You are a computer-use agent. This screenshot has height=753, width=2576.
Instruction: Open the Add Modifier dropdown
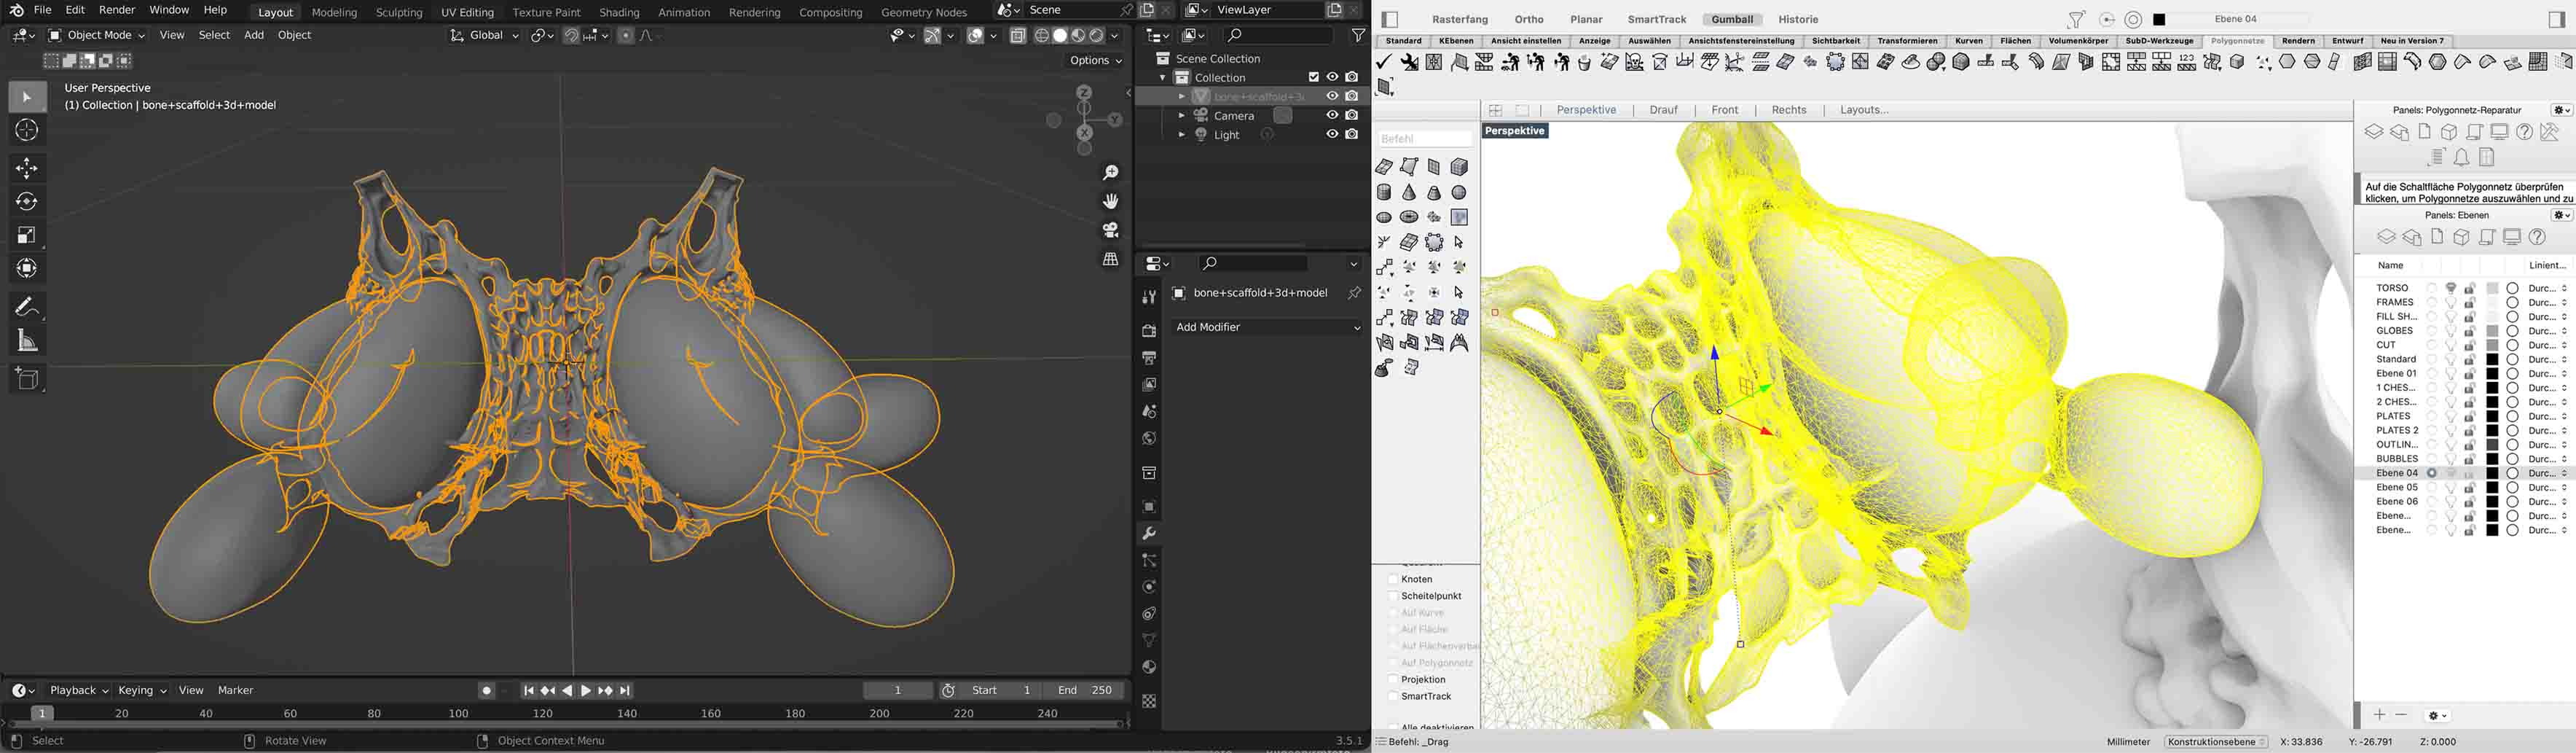point(1266,327)
